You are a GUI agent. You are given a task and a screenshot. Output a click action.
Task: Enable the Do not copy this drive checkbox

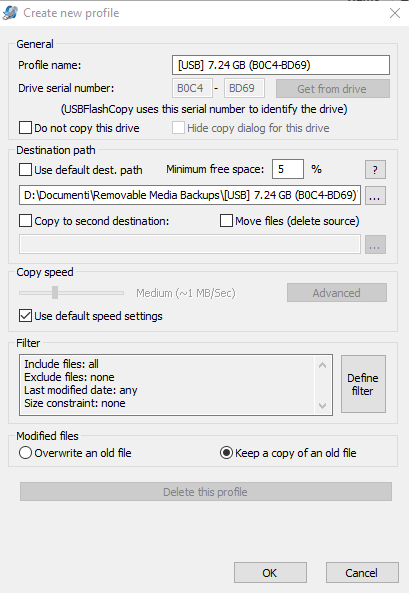click(x=25, y=128)
